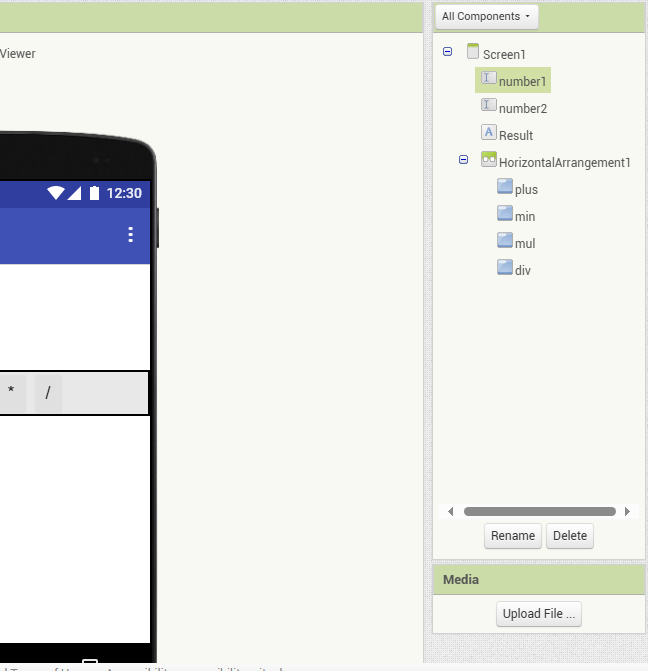
Task: Open the phone preview three-dot menu
Action: 130,234
